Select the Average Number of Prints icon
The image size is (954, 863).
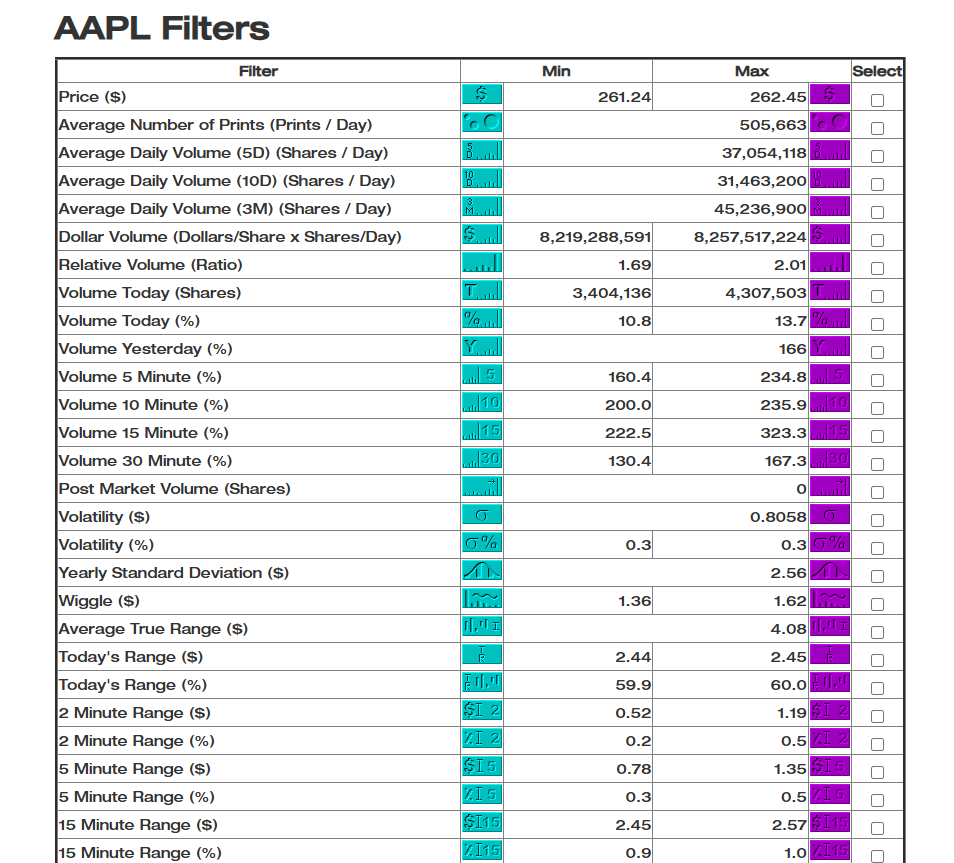[x=481, y=123]
